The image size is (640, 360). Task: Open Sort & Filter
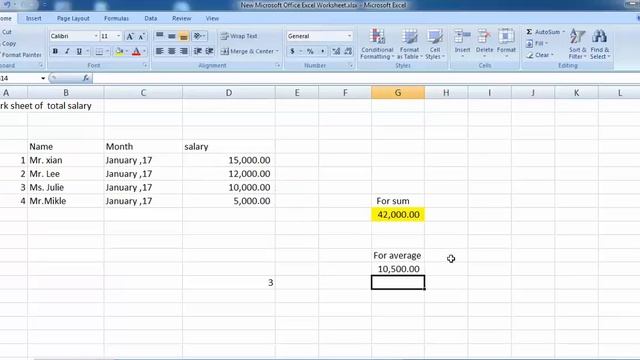coord(578,44)
